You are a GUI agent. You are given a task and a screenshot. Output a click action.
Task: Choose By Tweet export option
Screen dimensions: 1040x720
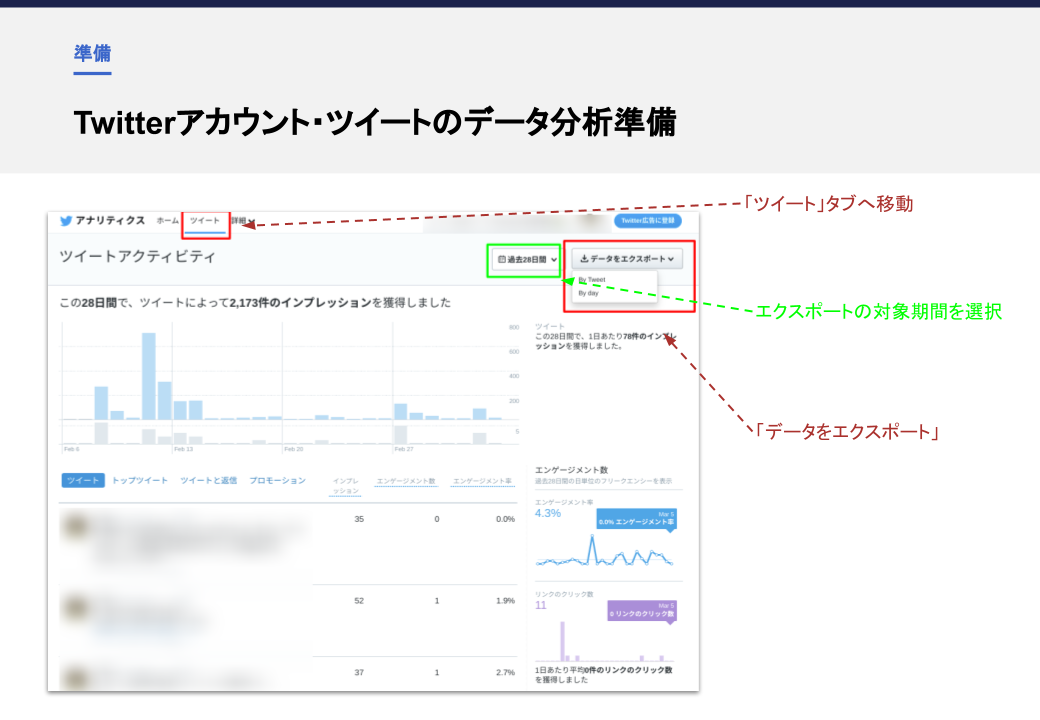point(592,280)
